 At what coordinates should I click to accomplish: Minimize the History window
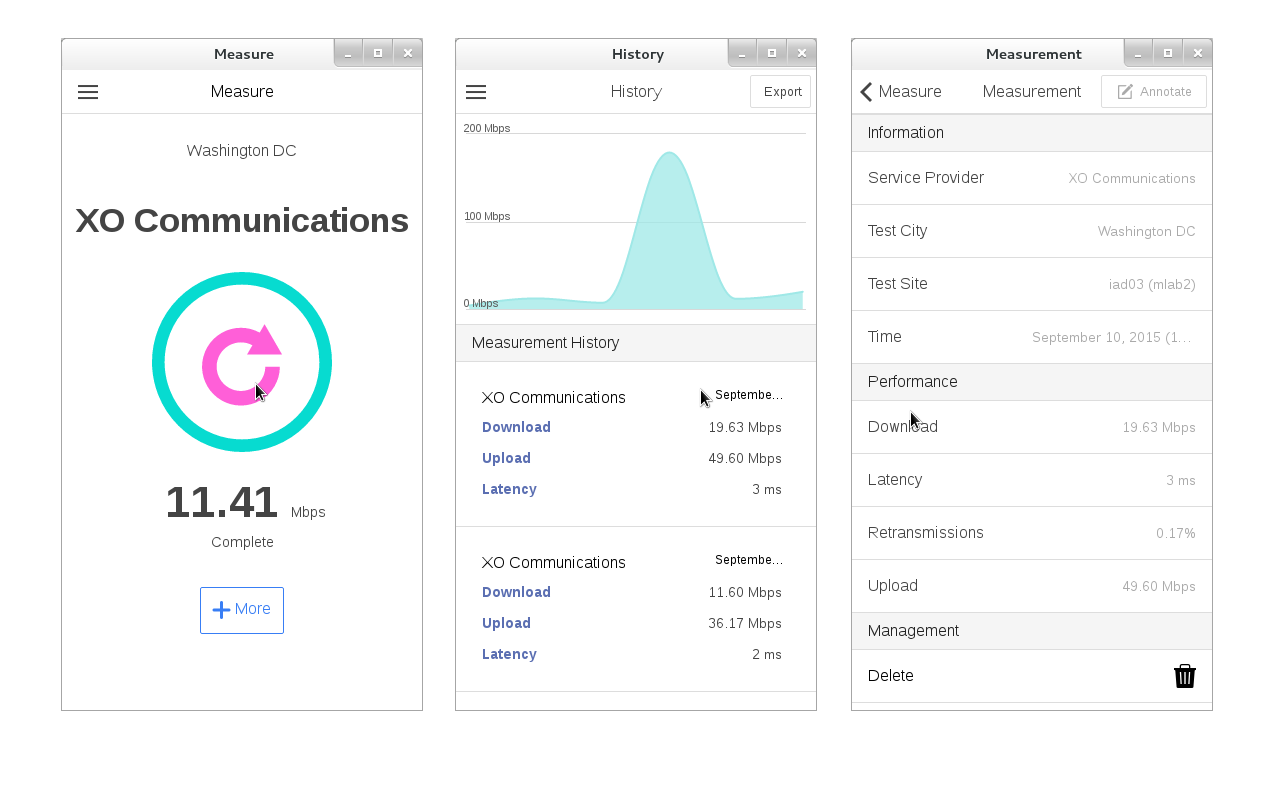[x=742, y=53]
